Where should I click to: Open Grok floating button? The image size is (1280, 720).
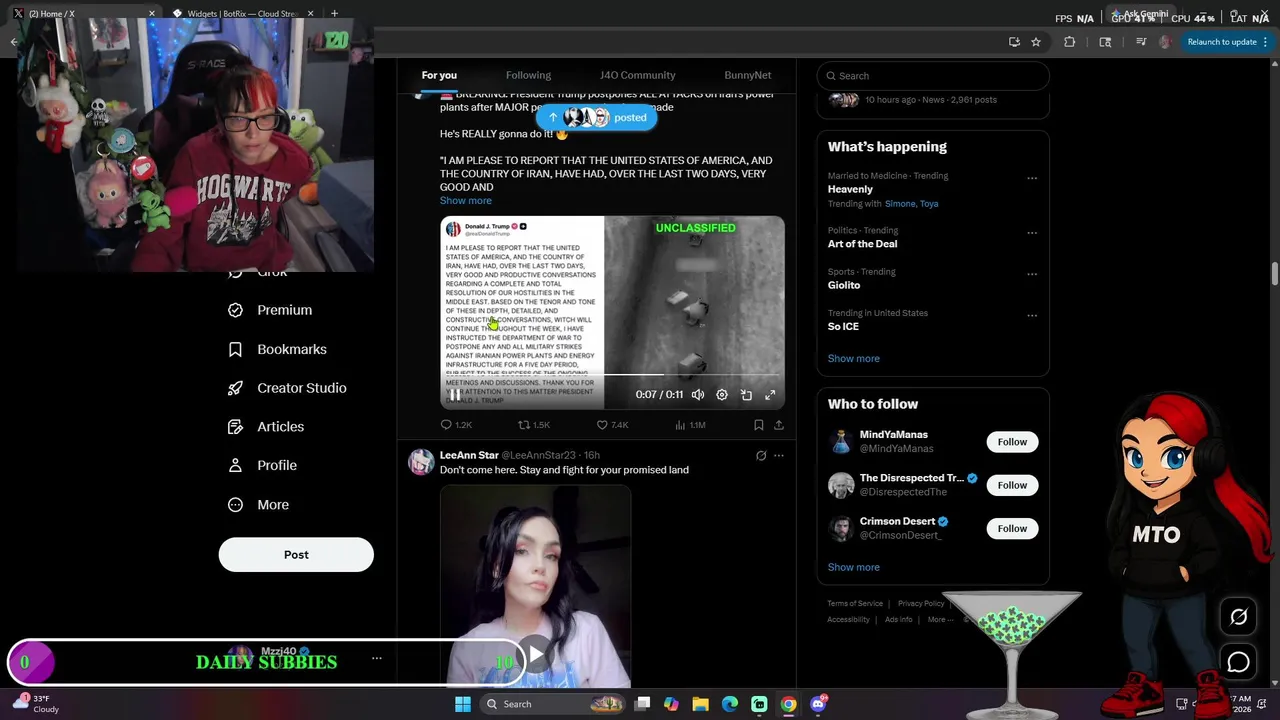coord(1238,617)
